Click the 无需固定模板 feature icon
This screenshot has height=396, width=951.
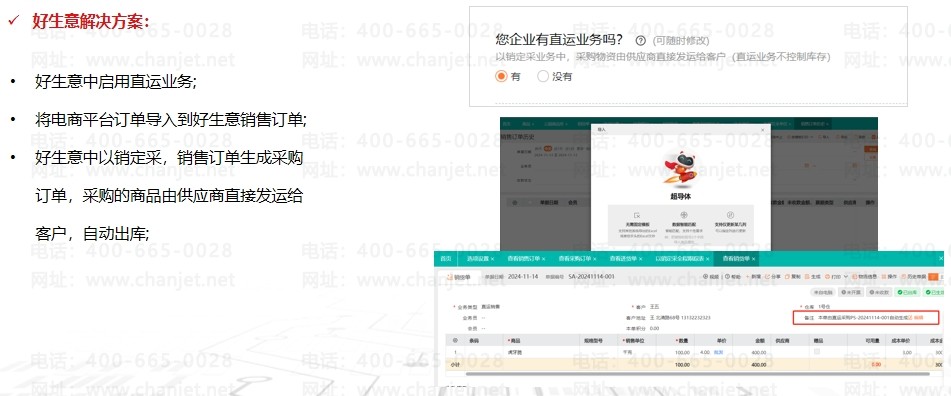tap(637, 215)
